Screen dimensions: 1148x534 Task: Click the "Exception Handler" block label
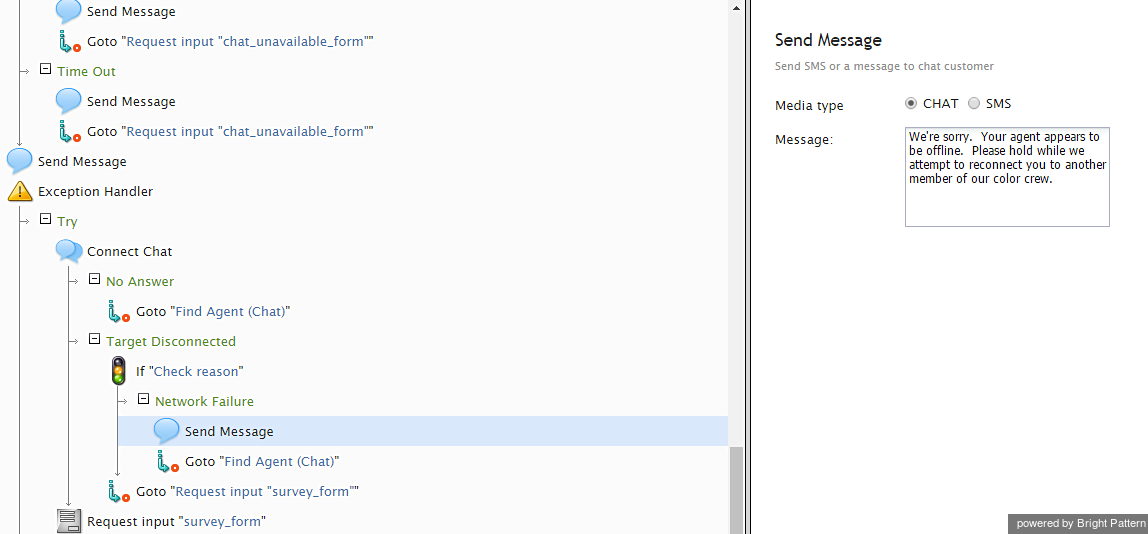[95, 192]
